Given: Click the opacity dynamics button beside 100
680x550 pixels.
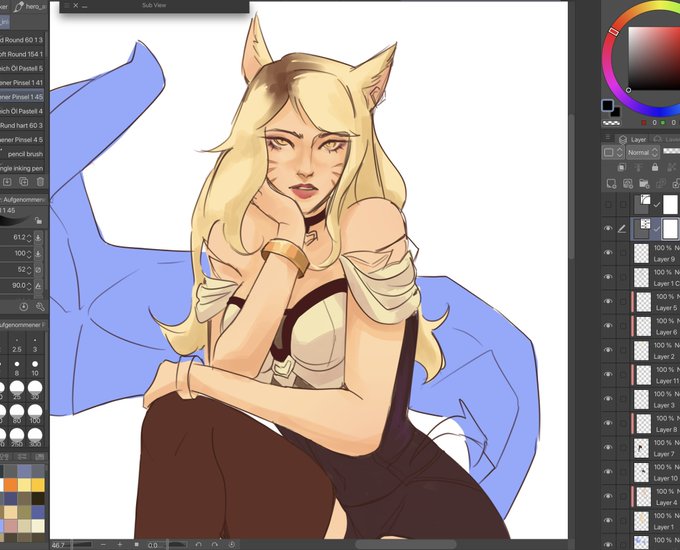Looking at the screenshot, I should (x=39, y=253).
